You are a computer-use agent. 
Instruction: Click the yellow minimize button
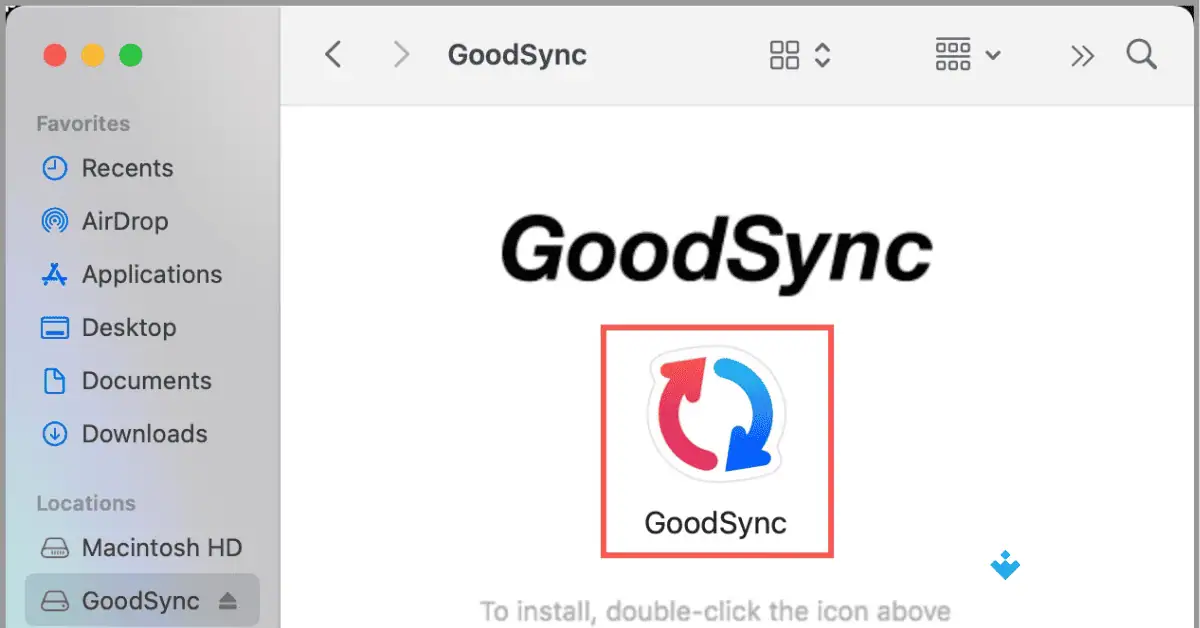(95, 55)
